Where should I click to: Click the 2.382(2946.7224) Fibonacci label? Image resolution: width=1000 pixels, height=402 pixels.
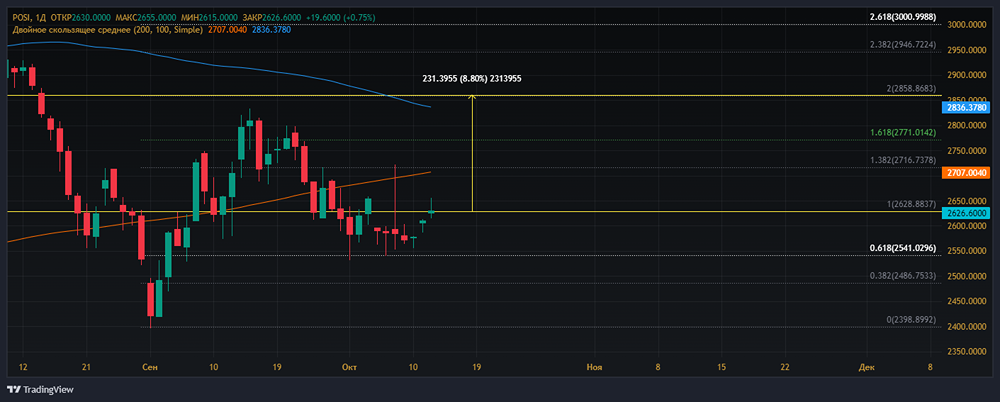tap(903, 45)
